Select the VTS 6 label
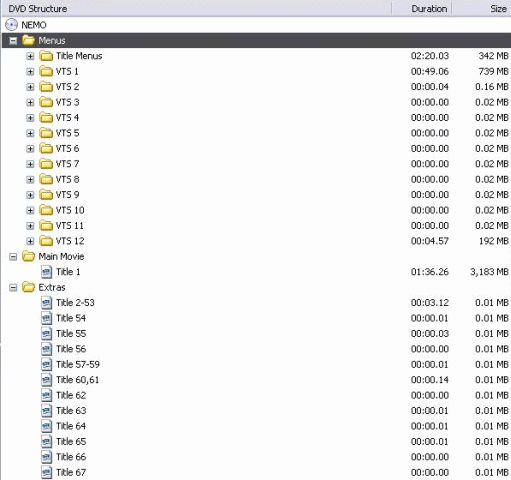Image resolution: width=511 pixels, height=480 pixels. 67,148
